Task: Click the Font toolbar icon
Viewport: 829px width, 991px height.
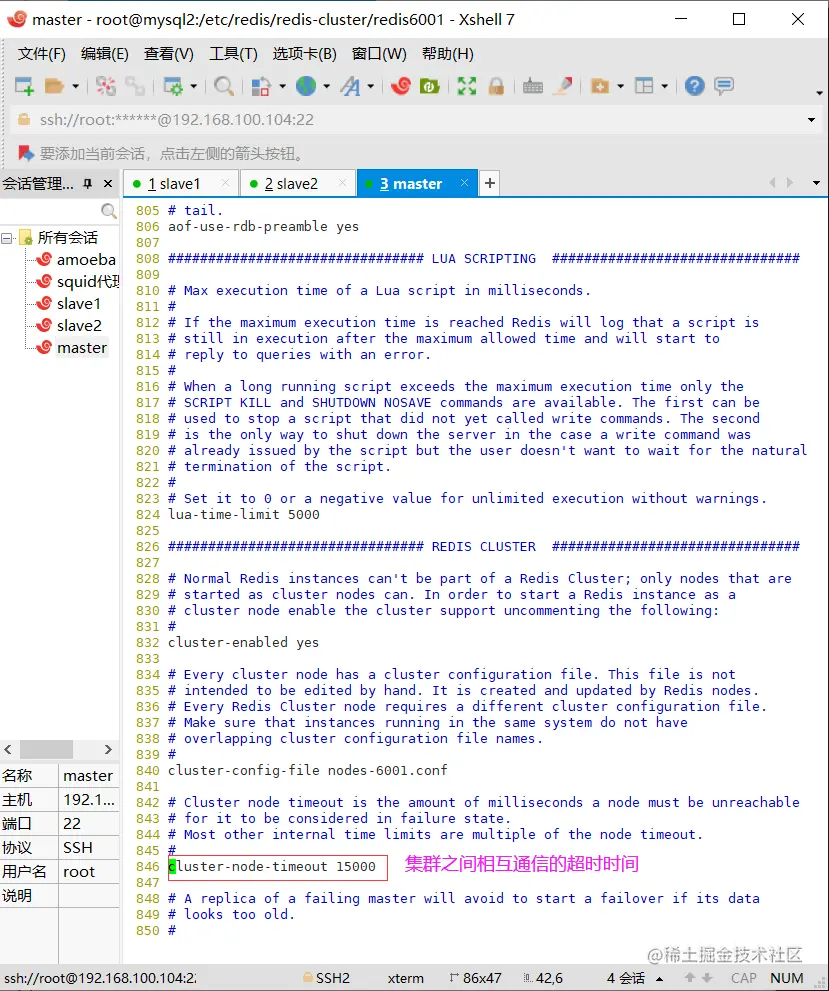Action: pos(350,86)
